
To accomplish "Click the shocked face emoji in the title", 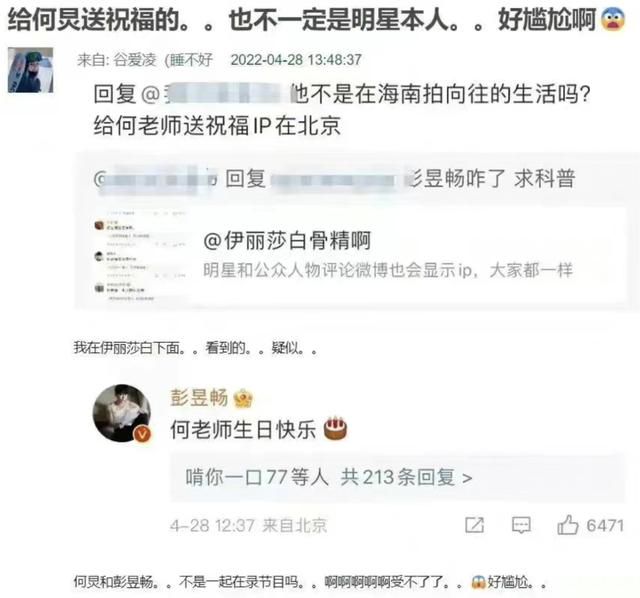I will (613, 19).
